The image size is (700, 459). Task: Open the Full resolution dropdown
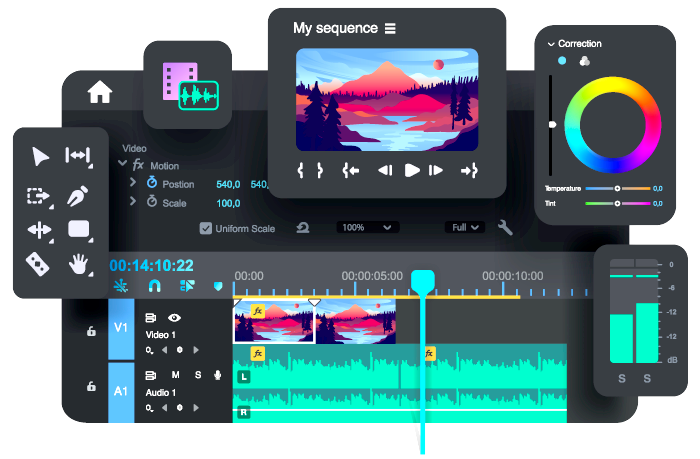point(466,228)
